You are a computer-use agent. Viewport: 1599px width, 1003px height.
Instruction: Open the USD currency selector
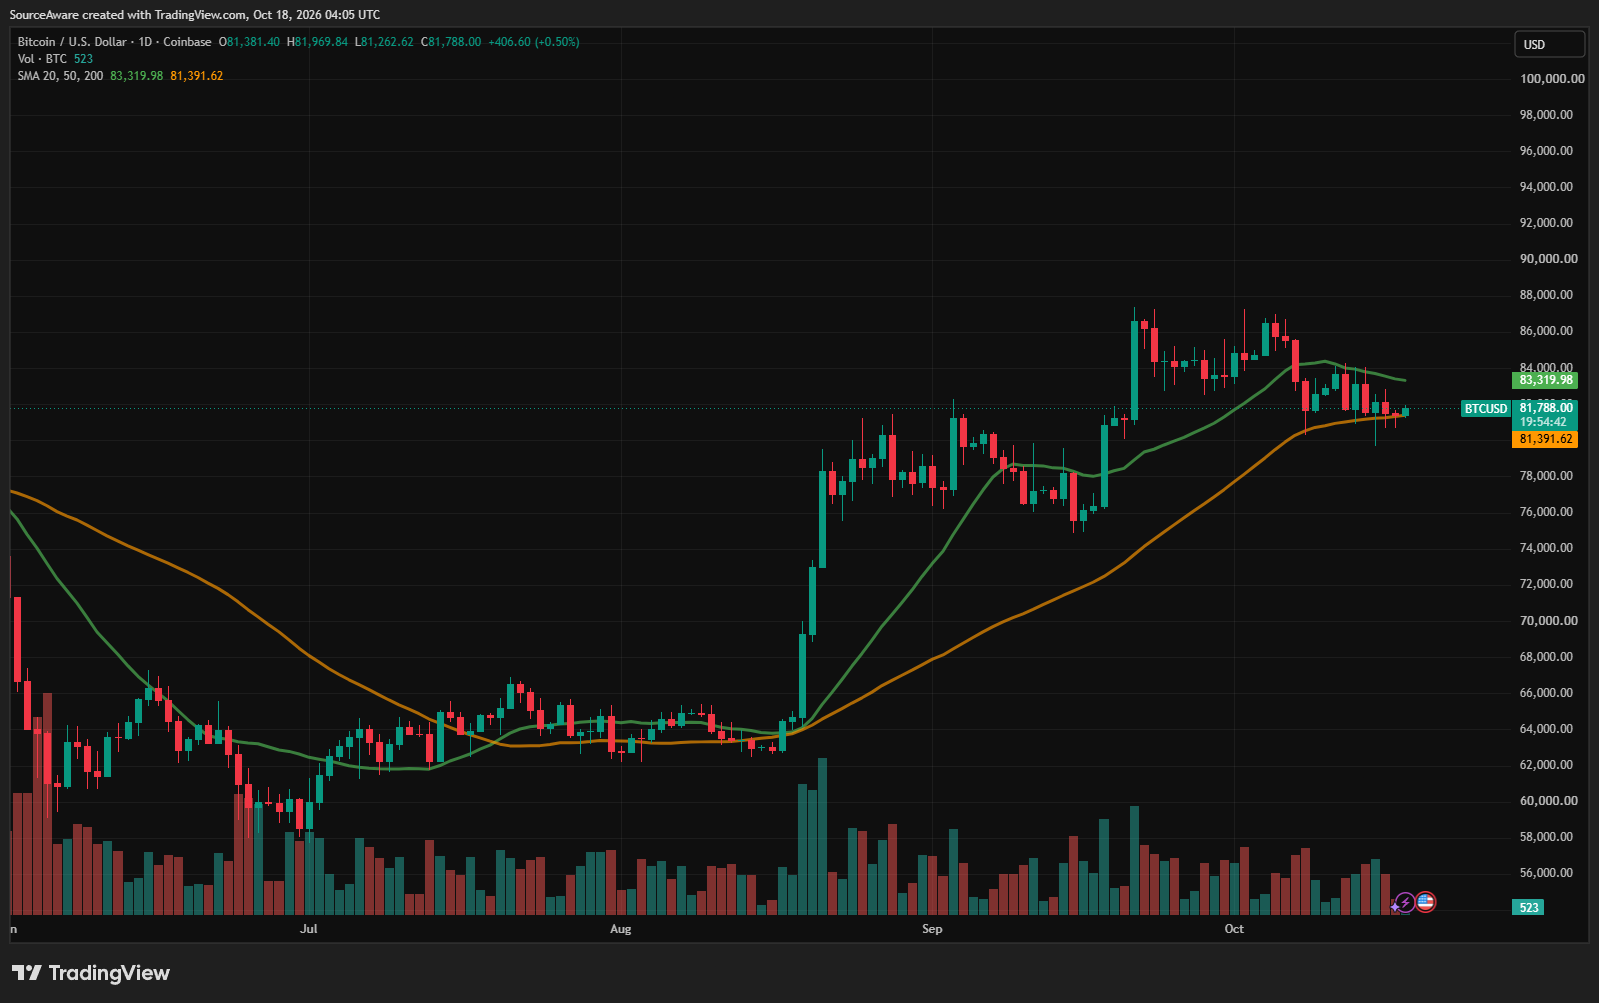pos(1549,44)
